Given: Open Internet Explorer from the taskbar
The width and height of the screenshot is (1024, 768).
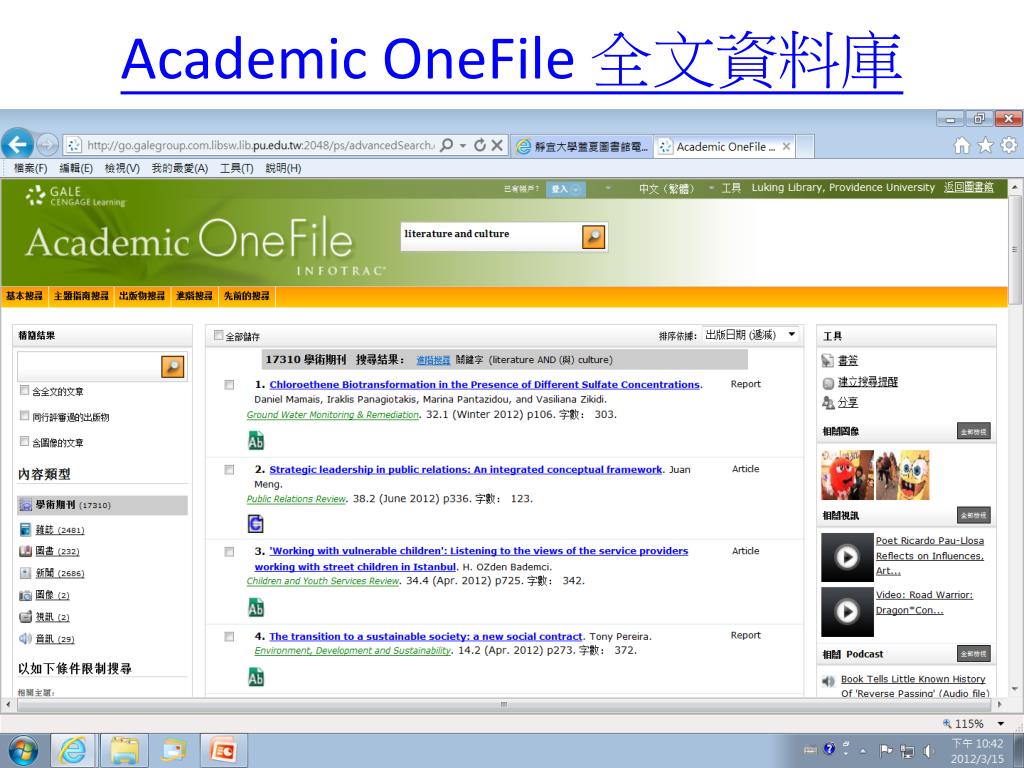Looking at the screenshot, I should tap(72, 750).
